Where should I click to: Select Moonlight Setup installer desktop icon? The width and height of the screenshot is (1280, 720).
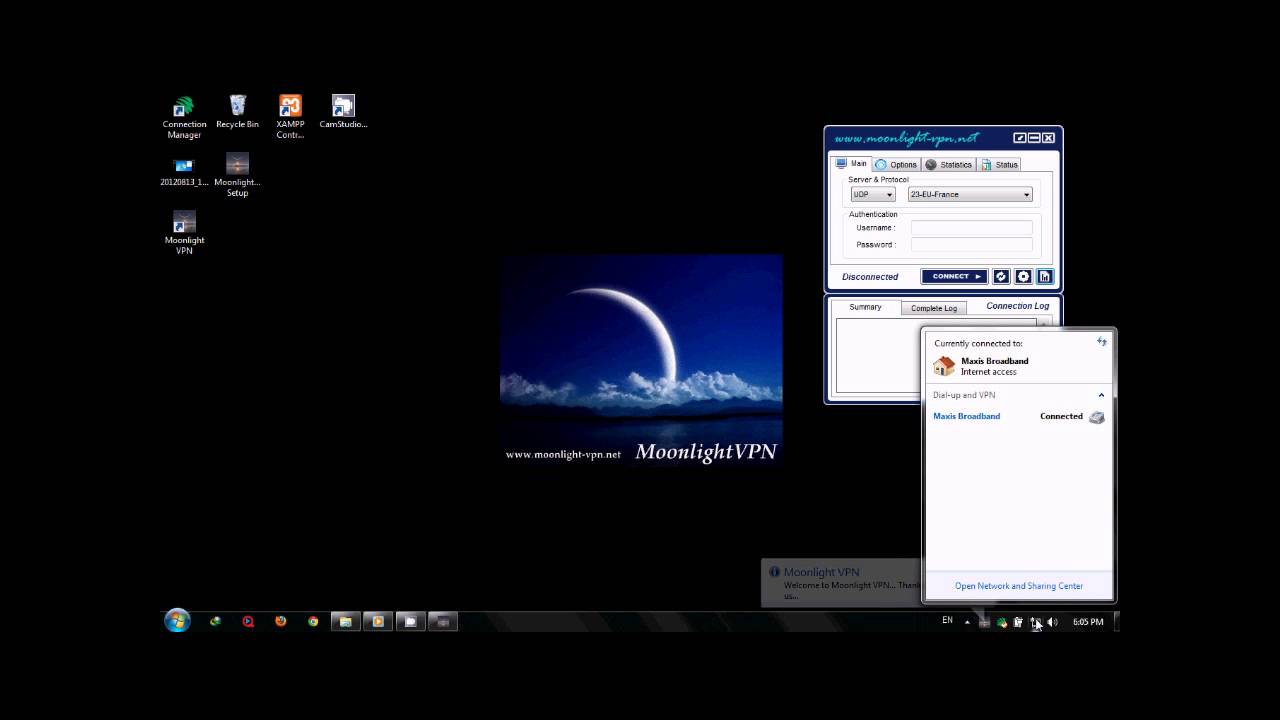pos(237,175)
